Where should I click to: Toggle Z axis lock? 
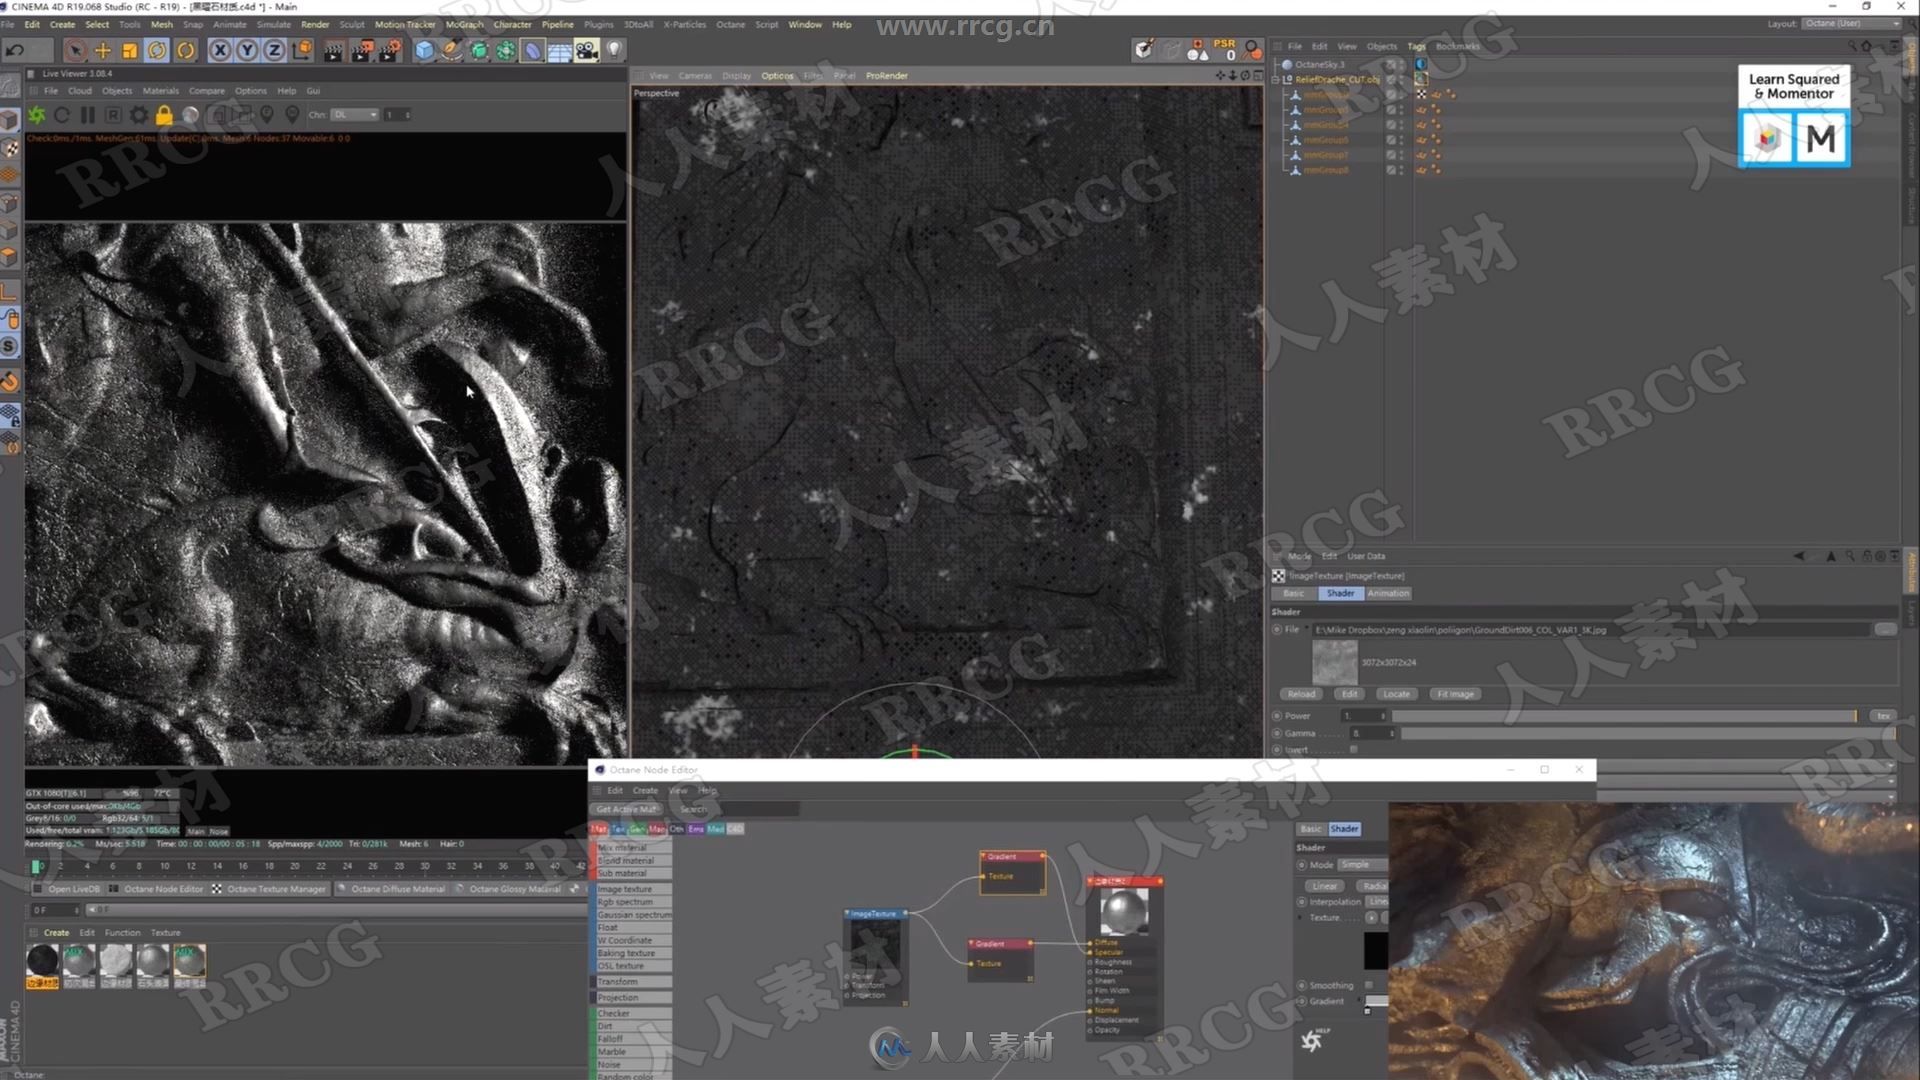[x=274, y=50]
